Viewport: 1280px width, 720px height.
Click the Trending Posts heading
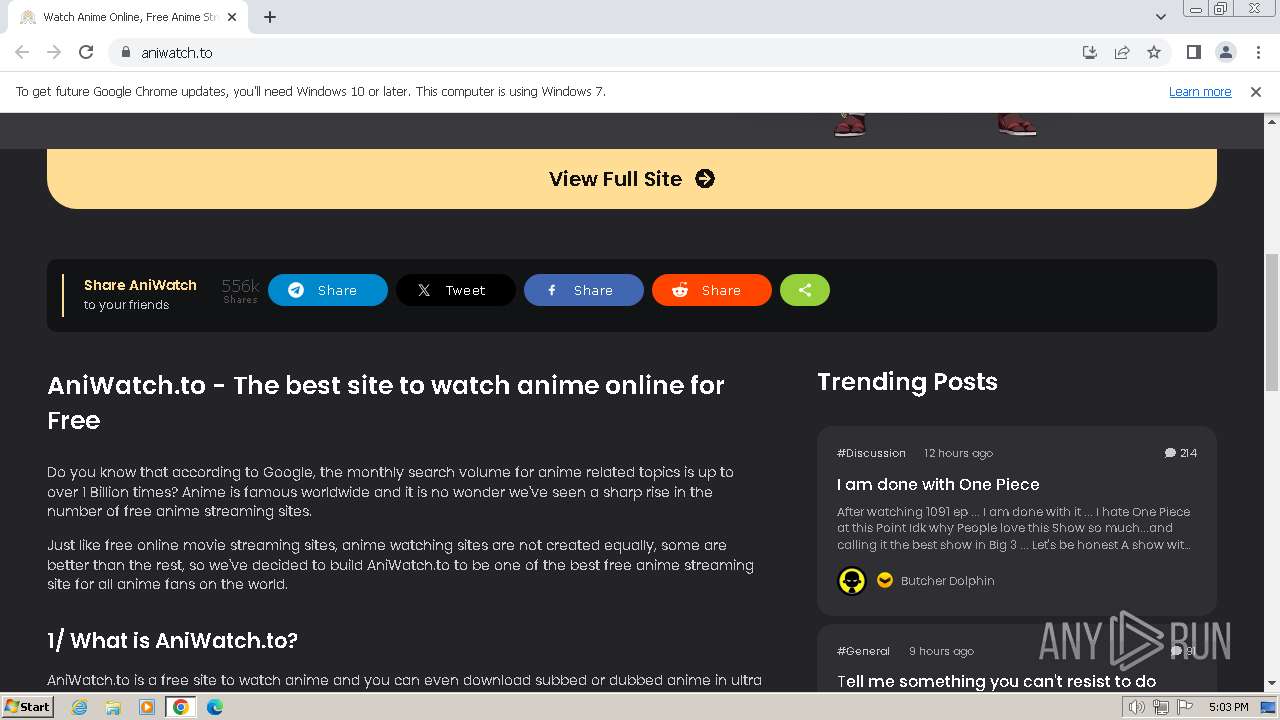coord(907,382)
